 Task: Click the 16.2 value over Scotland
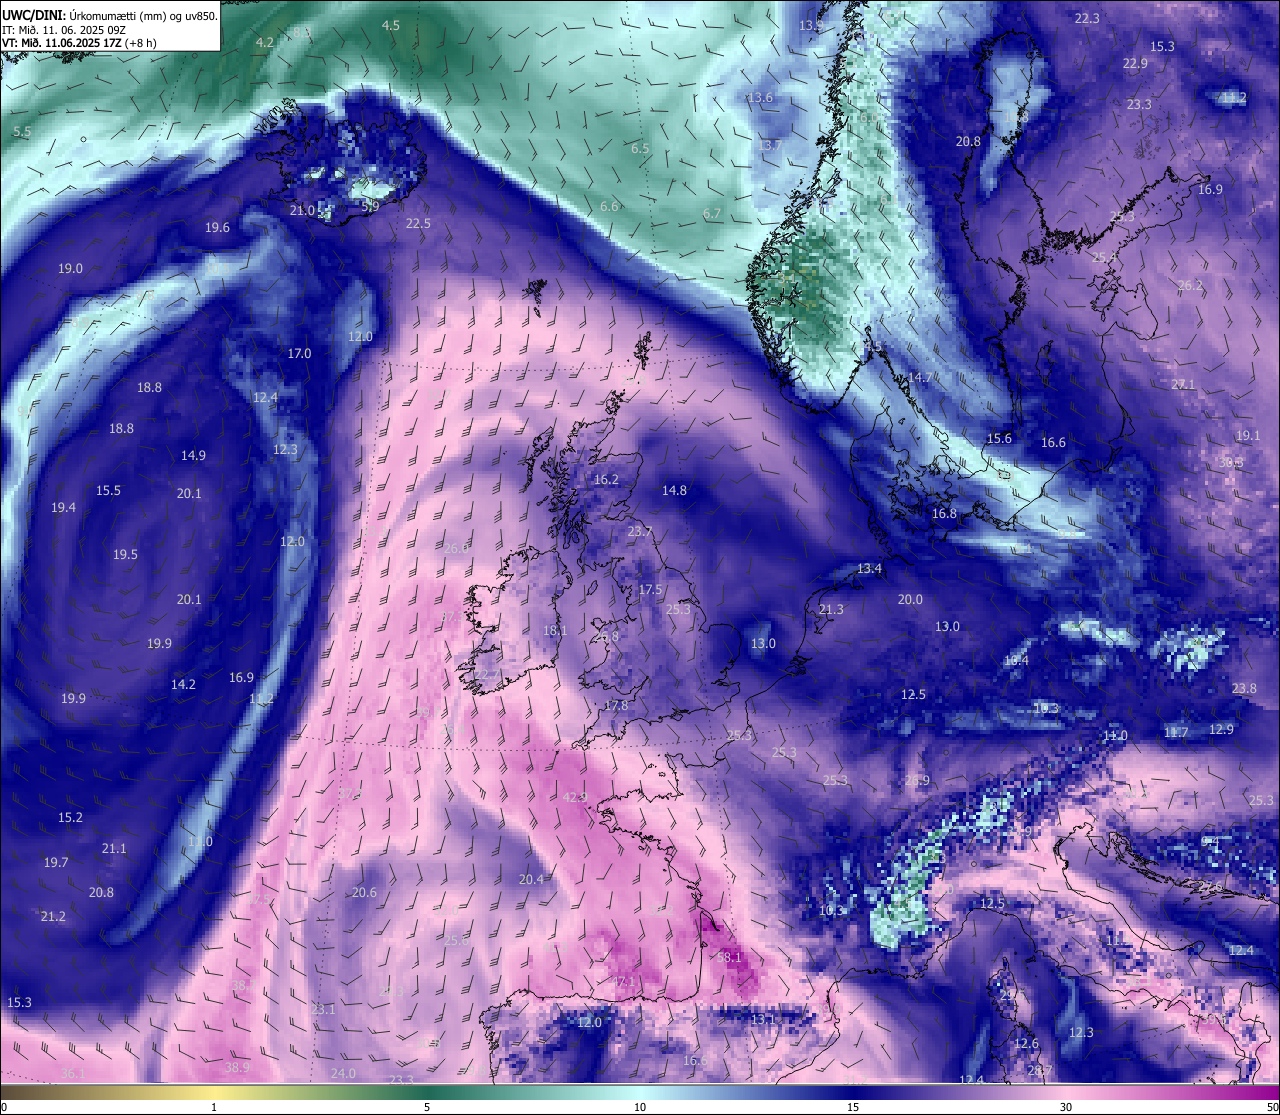tap(606, 479)
